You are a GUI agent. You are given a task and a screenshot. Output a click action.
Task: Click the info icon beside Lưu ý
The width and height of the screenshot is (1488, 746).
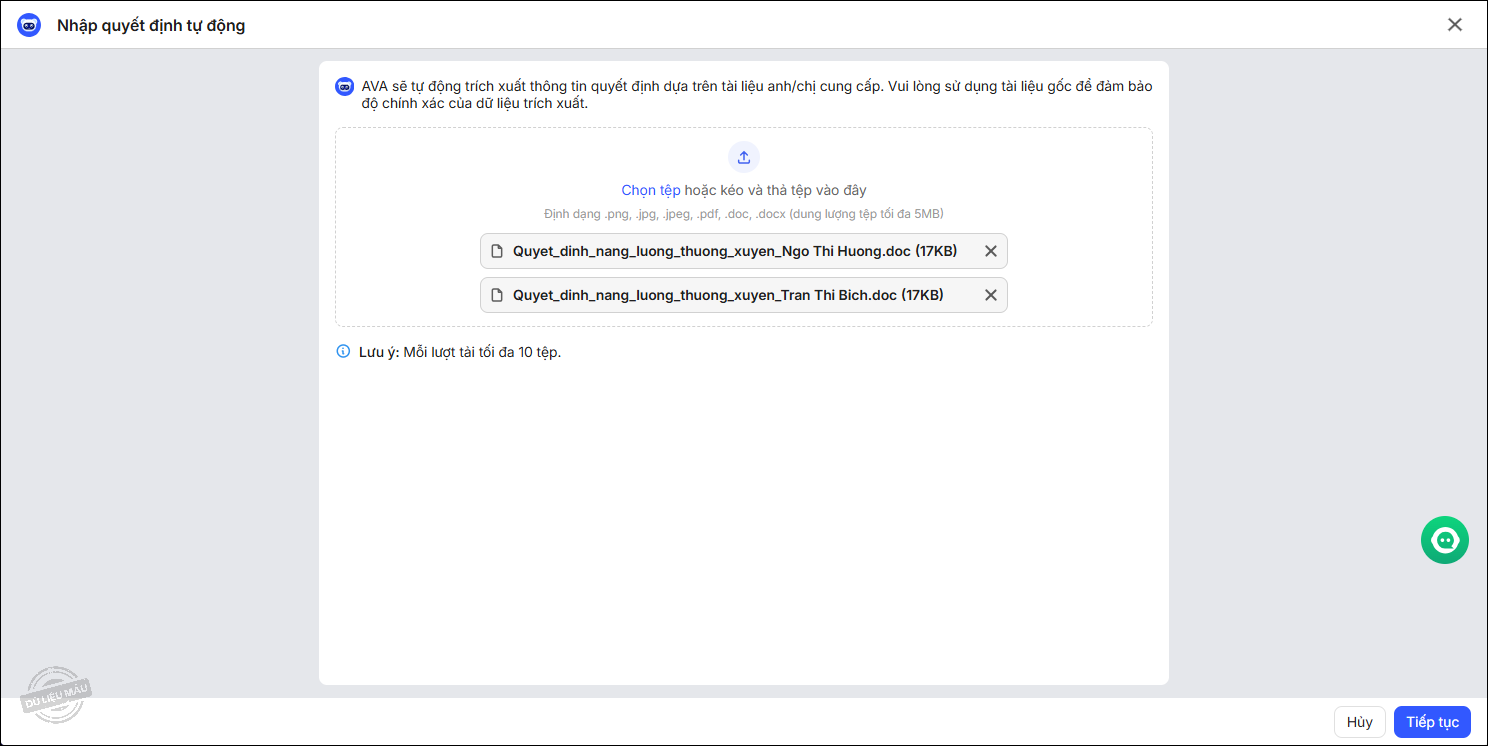pos(343,352)
